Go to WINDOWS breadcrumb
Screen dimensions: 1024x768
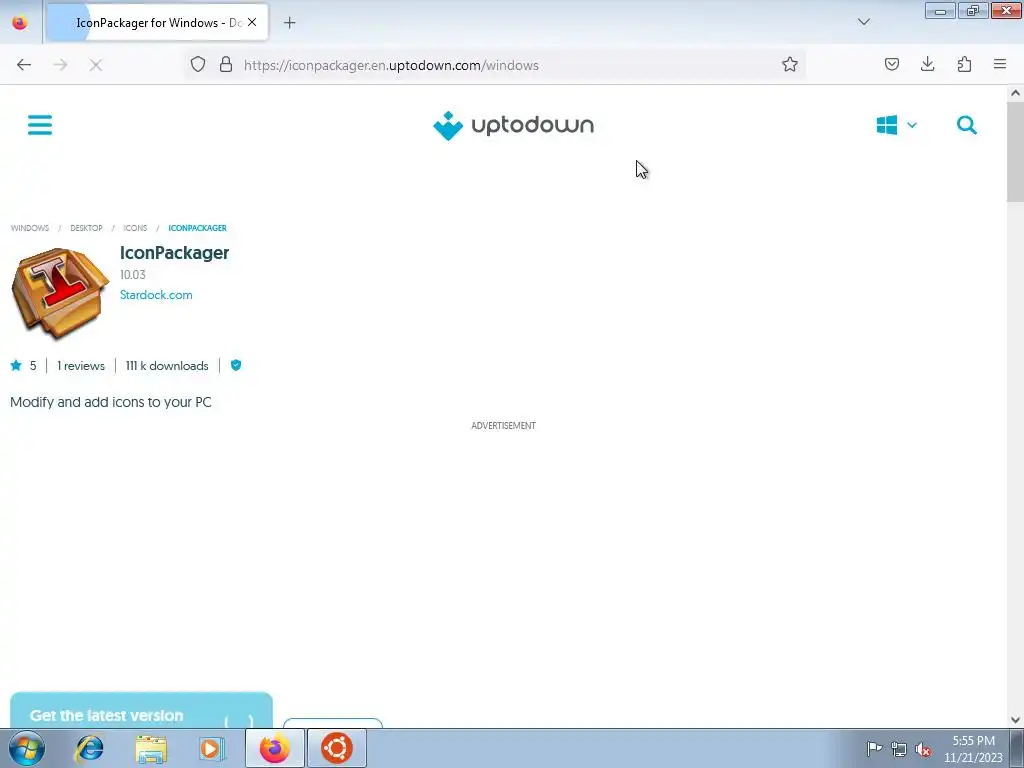click(x=29, y=228)
